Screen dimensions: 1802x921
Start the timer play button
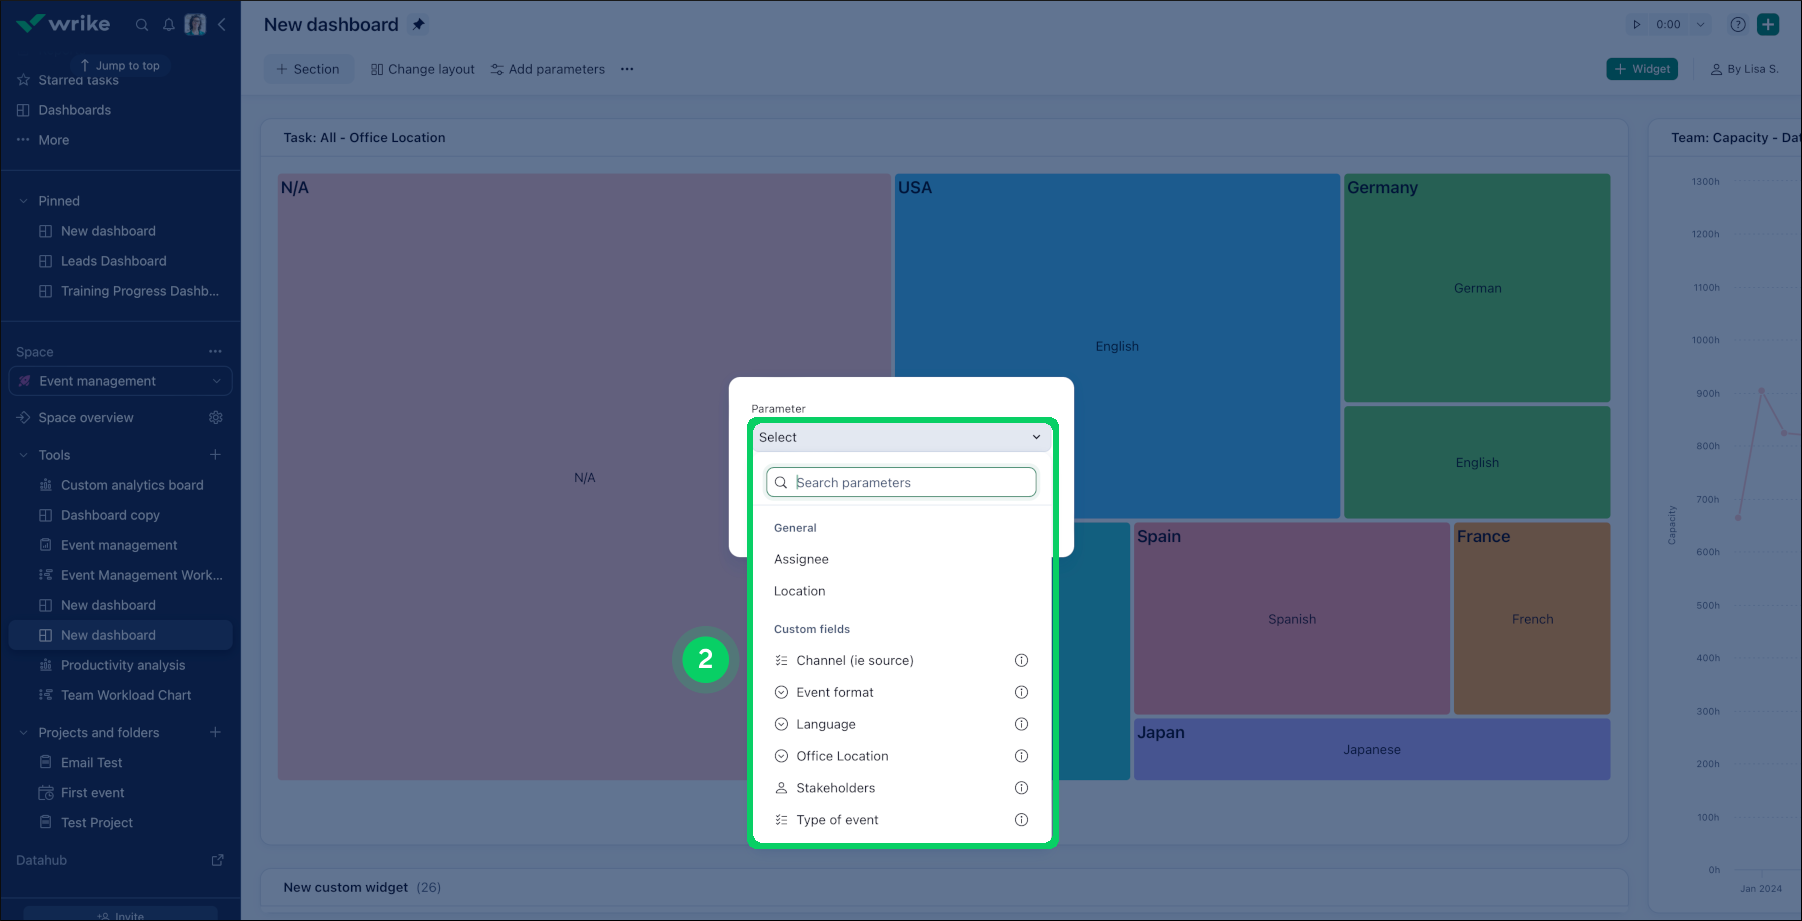(1637, 25)
